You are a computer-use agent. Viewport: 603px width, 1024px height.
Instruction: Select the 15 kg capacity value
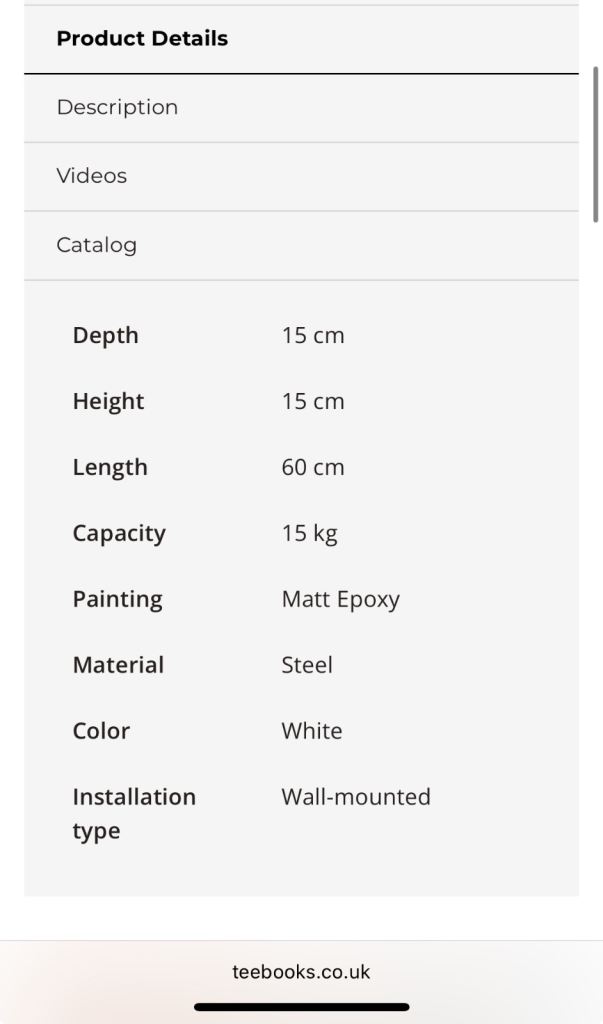309,534
